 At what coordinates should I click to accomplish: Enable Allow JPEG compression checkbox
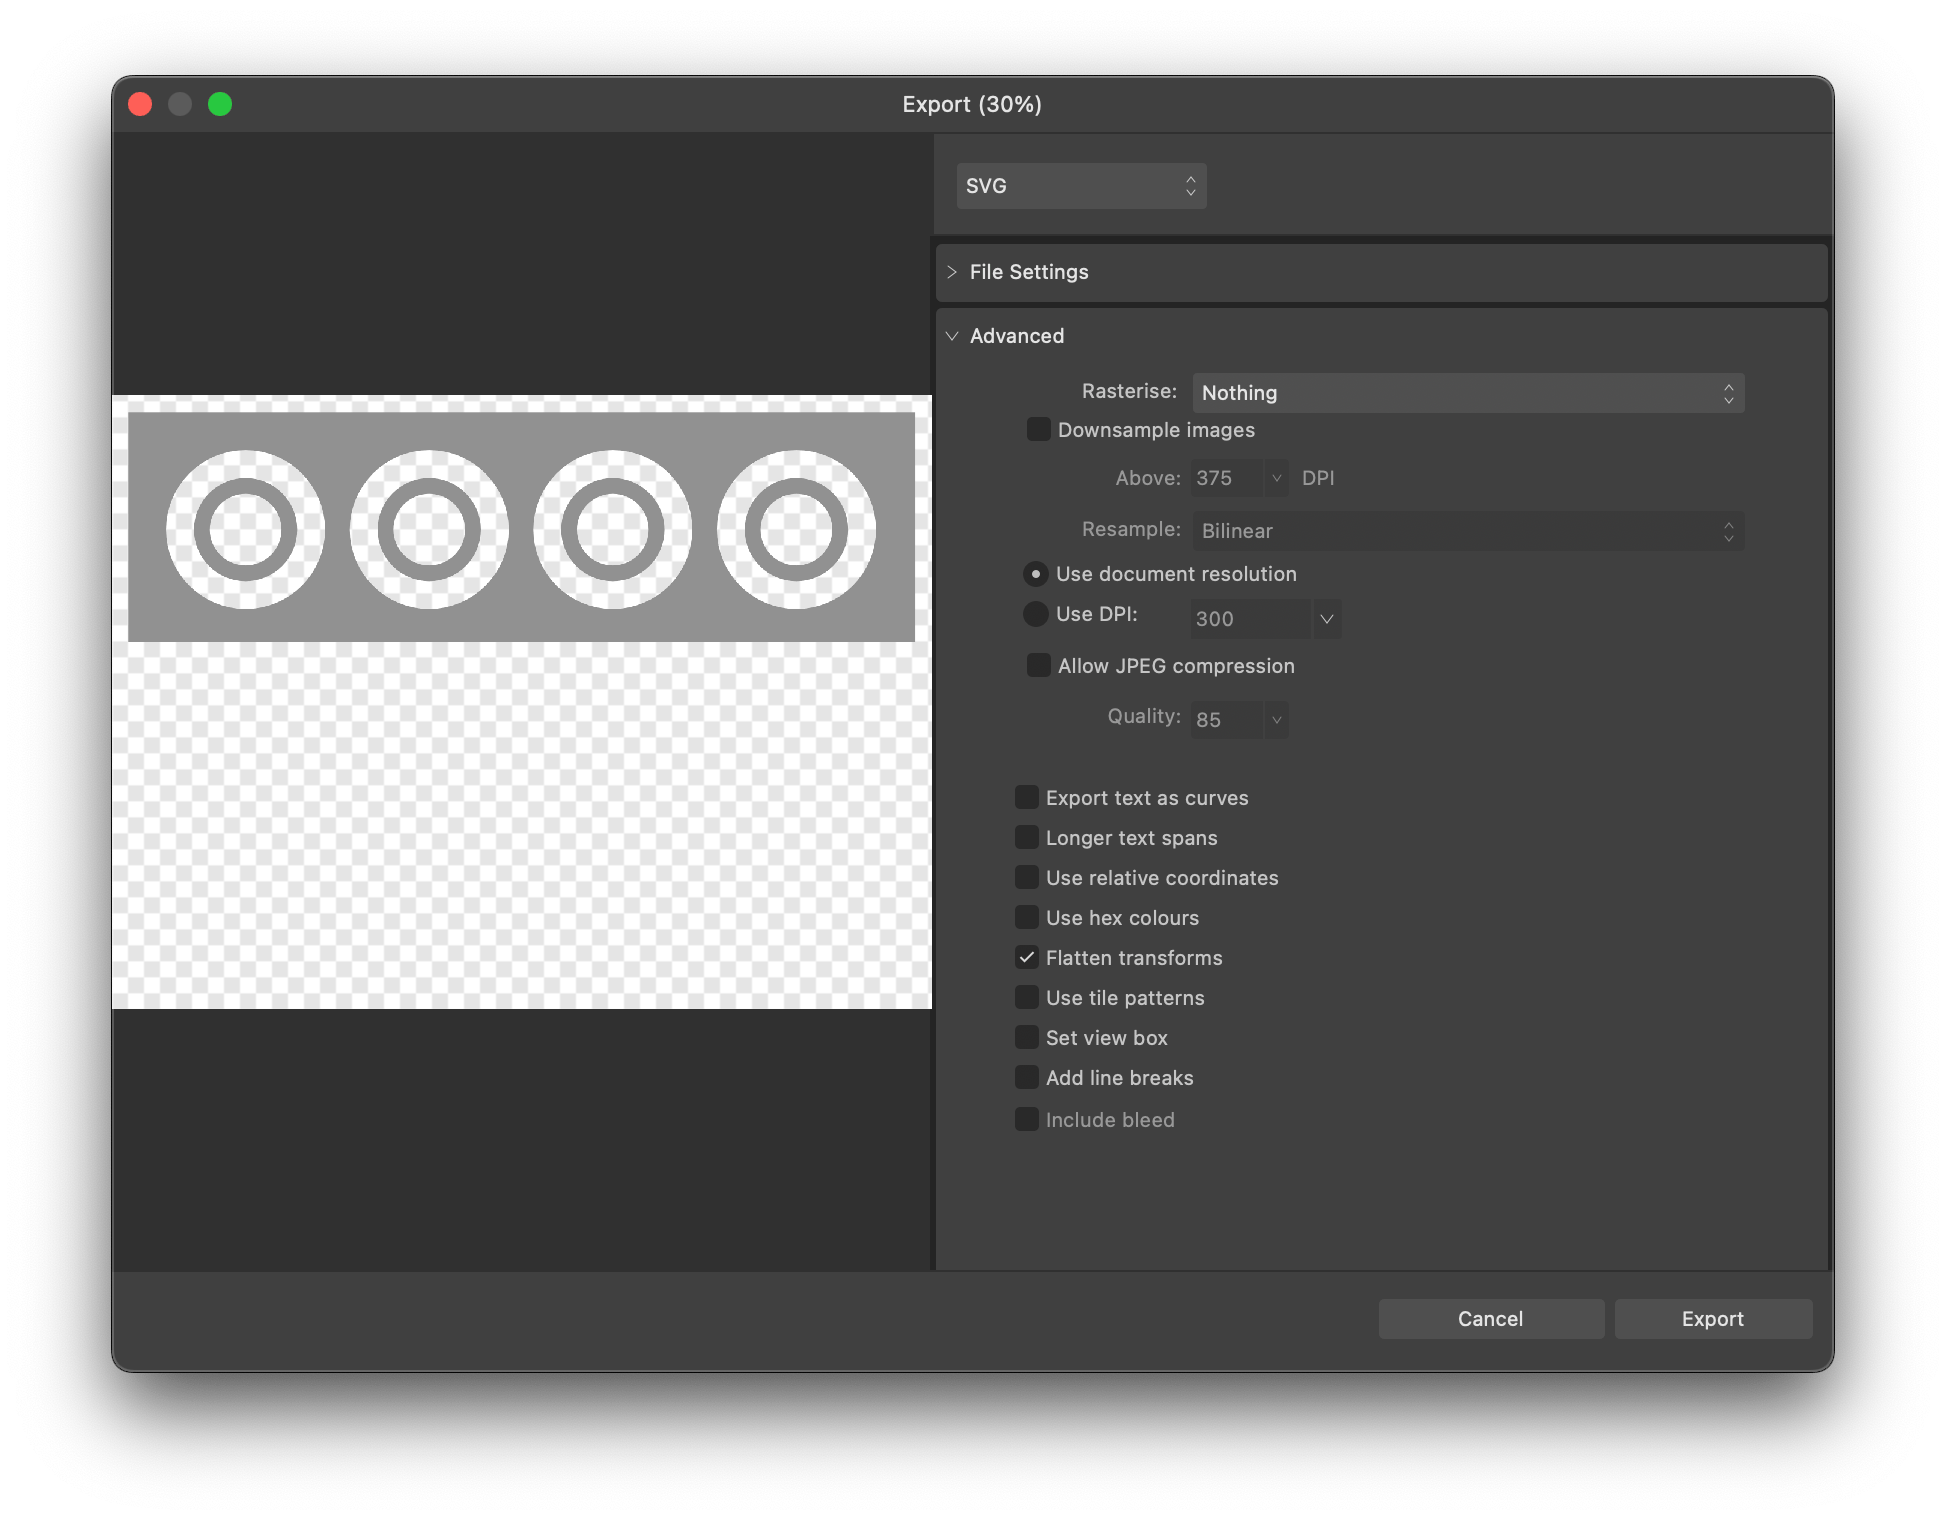tap(1038, 666)
